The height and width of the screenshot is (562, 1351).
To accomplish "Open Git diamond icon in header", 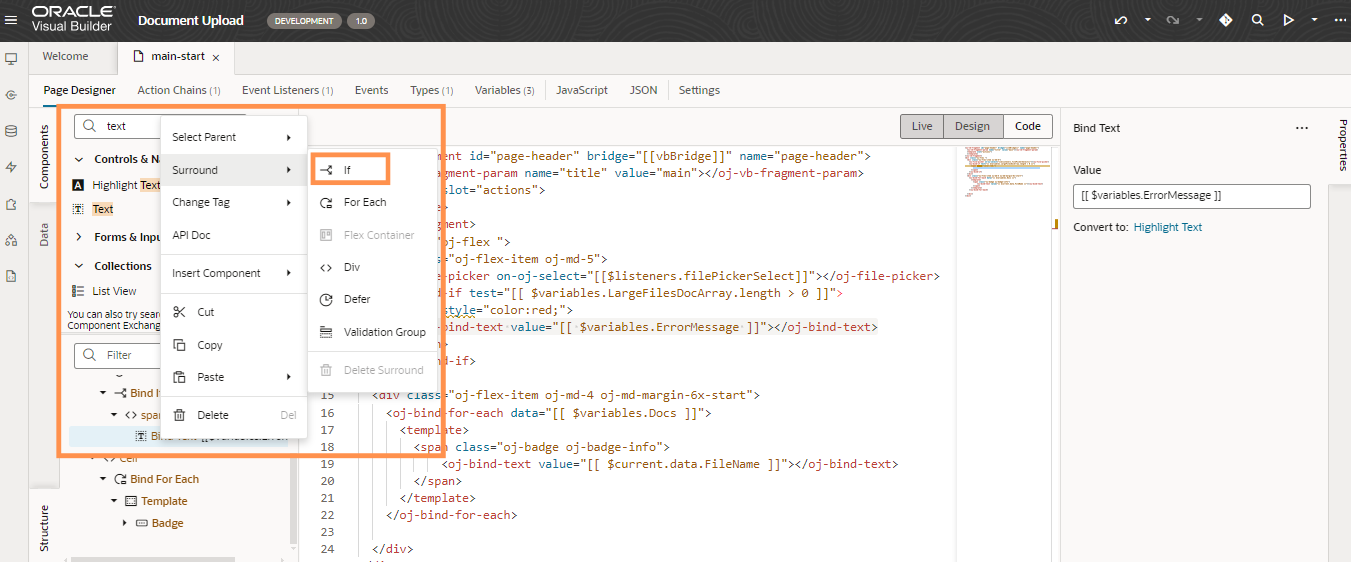I will point(1225,20).
